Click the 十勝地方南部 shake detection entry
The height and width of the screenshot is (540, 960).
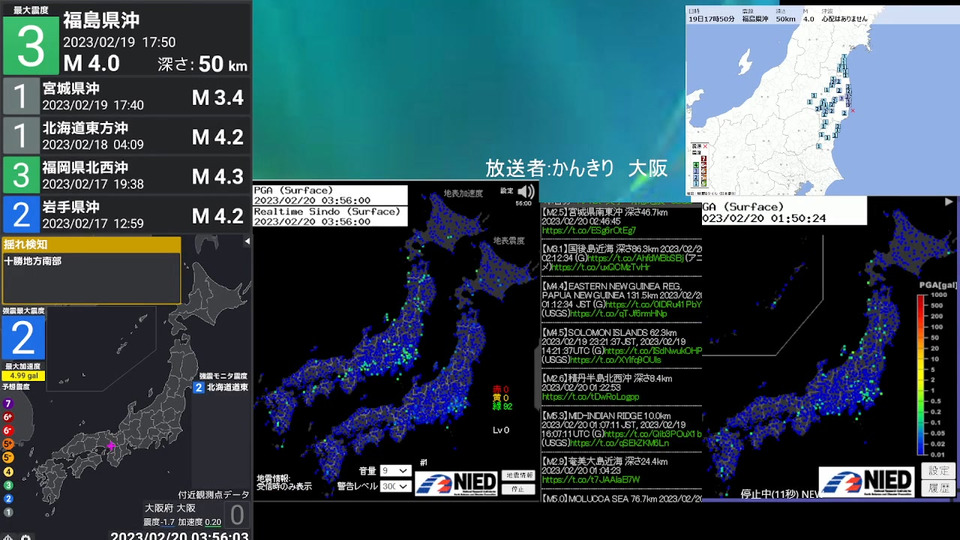click(x=33, y=261)
